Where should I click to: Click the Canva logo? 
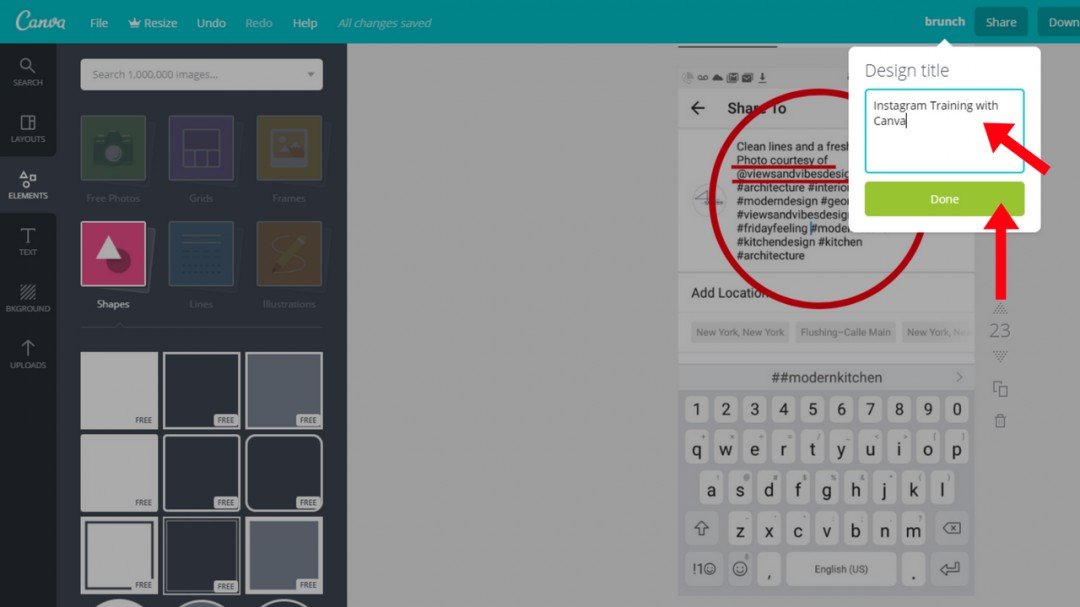[x=41, y=21]
